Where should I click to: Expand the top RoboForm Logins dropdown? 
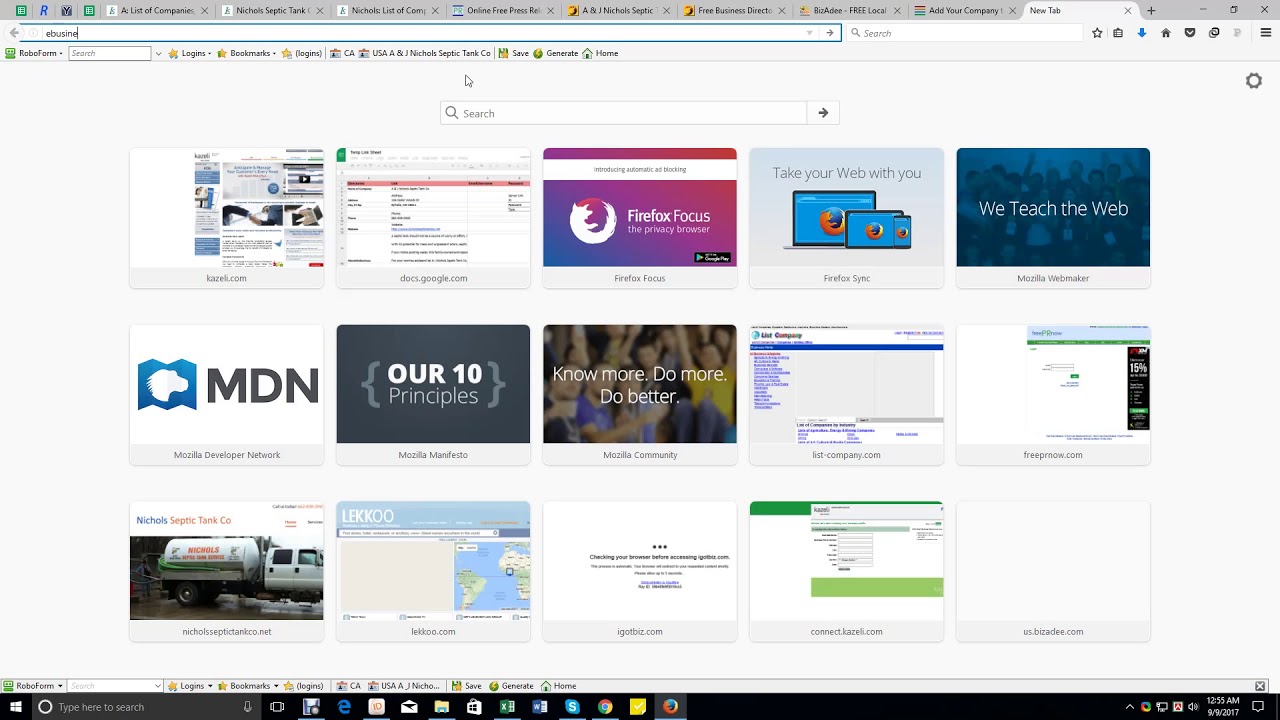pyautogui.click(x=210, y=53)
